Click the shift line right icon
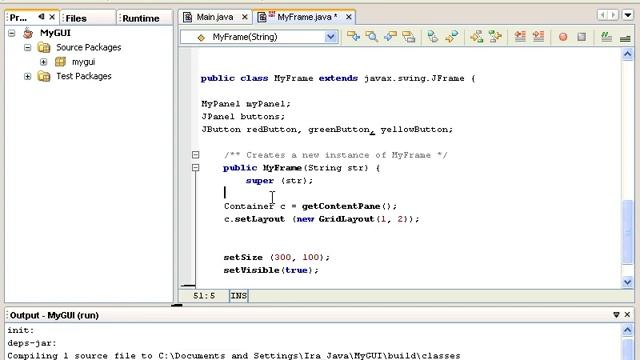Screen dimensions: 640x360 coord(539,37)
